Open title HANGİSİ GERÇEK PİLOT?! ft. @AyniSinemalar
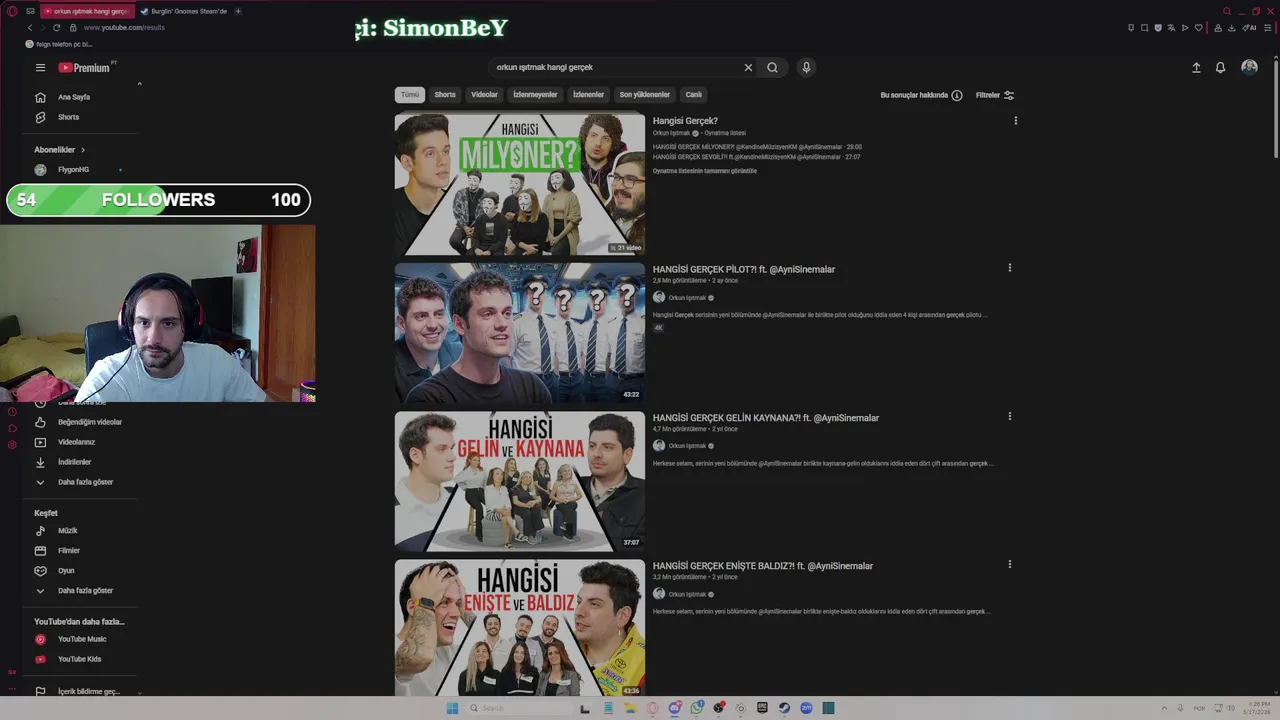This screenshot has height=720, width=1280. pyautogui.click(x=744, y=269)
